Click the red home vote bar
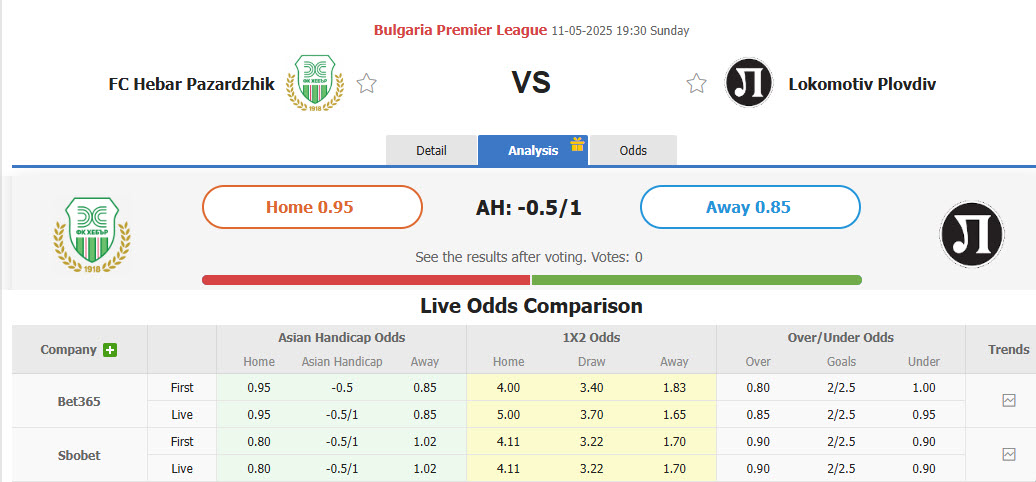Image resolution: width=1036 pixels, height=482 pixels. point(366,280)
